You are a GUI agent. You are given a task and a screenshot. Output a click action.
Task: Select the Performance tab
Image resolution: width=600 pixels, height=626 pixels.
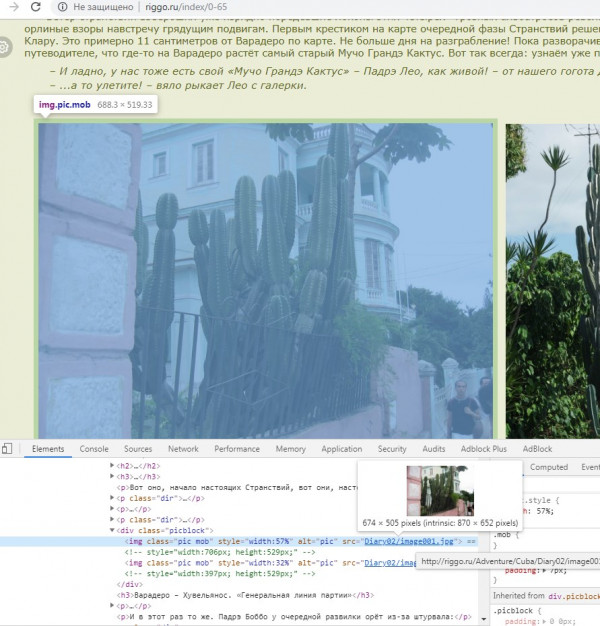tap(237, 449)
